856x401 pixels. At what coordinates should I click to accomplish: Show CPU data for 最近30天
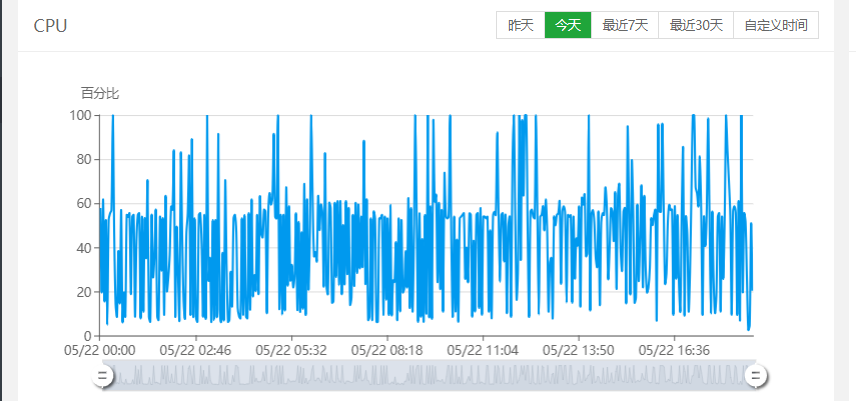[696, 25]
